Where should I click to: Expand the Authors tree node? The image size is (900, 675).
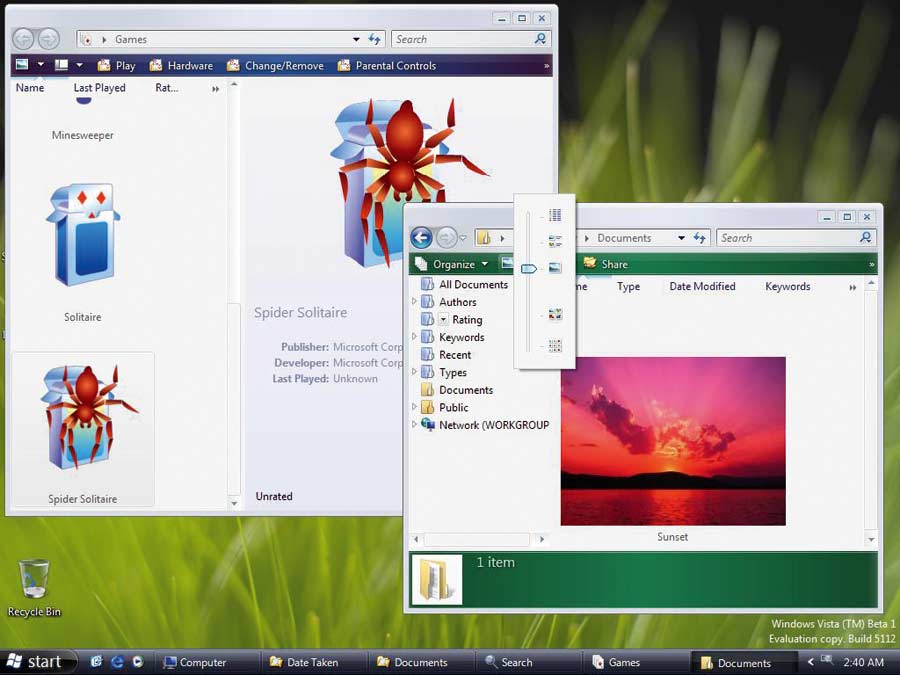coord(415,302)
